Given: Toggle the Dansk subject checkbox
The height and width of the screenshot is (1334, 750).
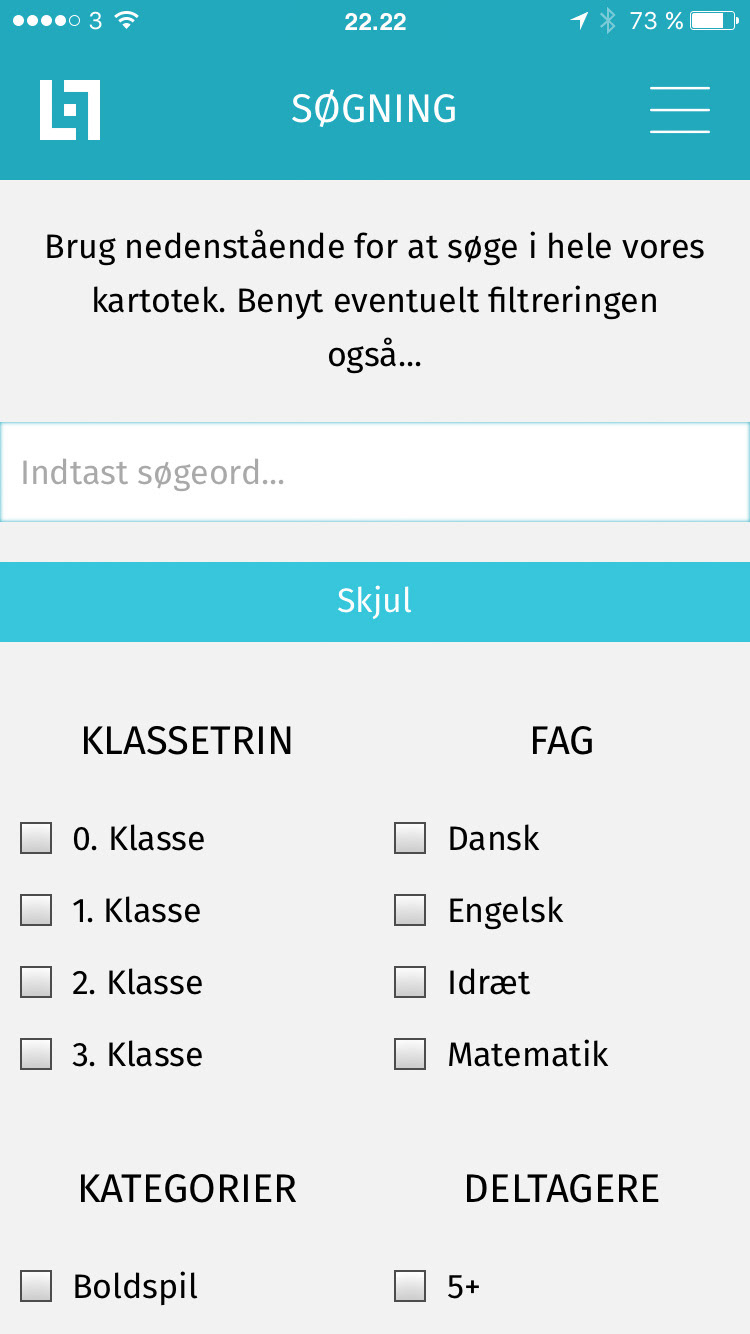Looking at the screenshot, I should (x=410, y=838).
